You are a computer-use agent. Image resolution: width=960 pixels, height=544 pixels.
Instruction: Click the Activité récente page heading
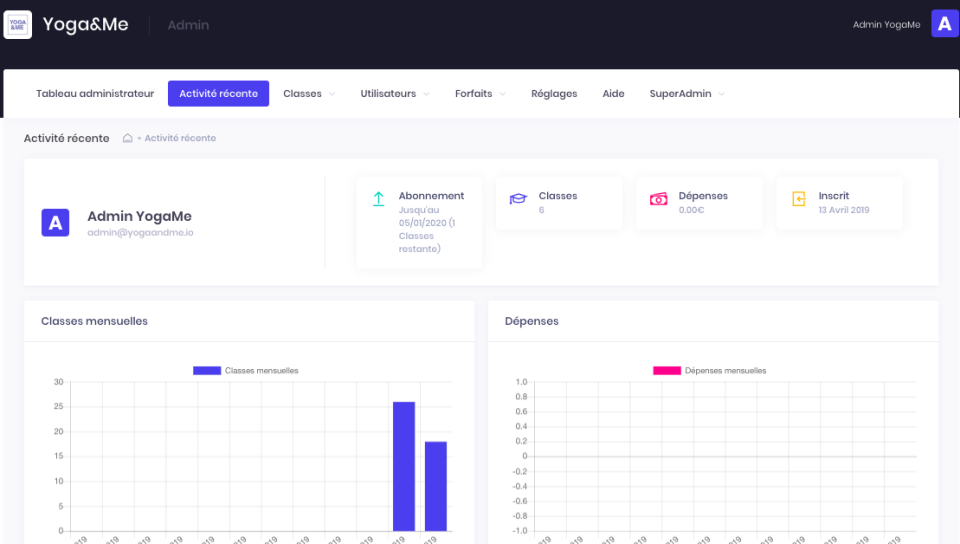pos(67,138)
